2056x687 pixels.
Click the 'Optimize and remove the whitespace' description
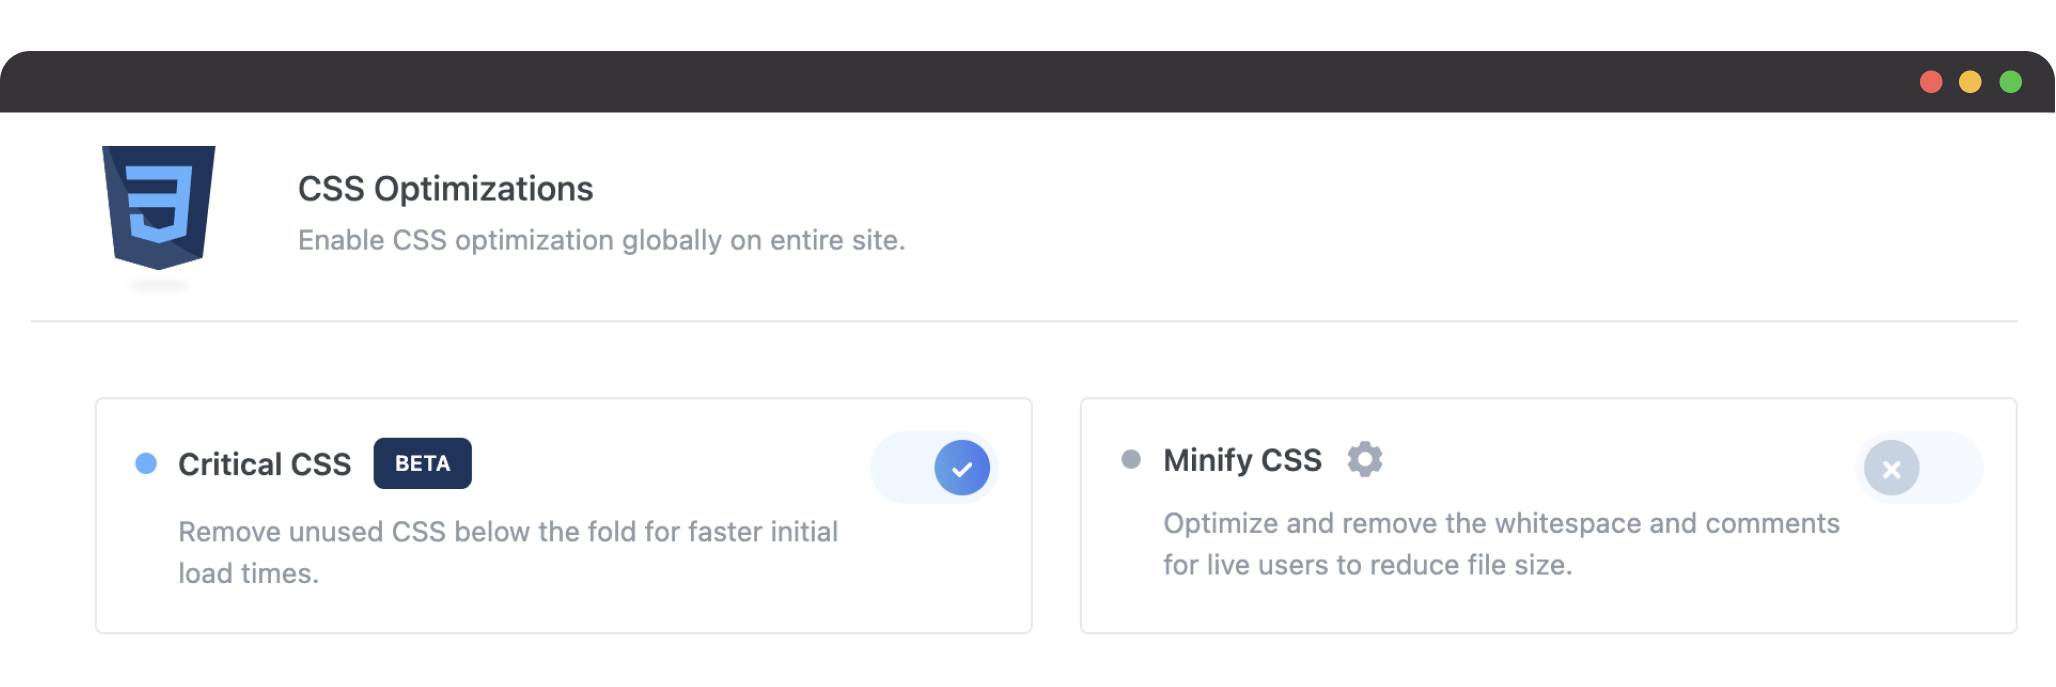(x=1501, y=544)
